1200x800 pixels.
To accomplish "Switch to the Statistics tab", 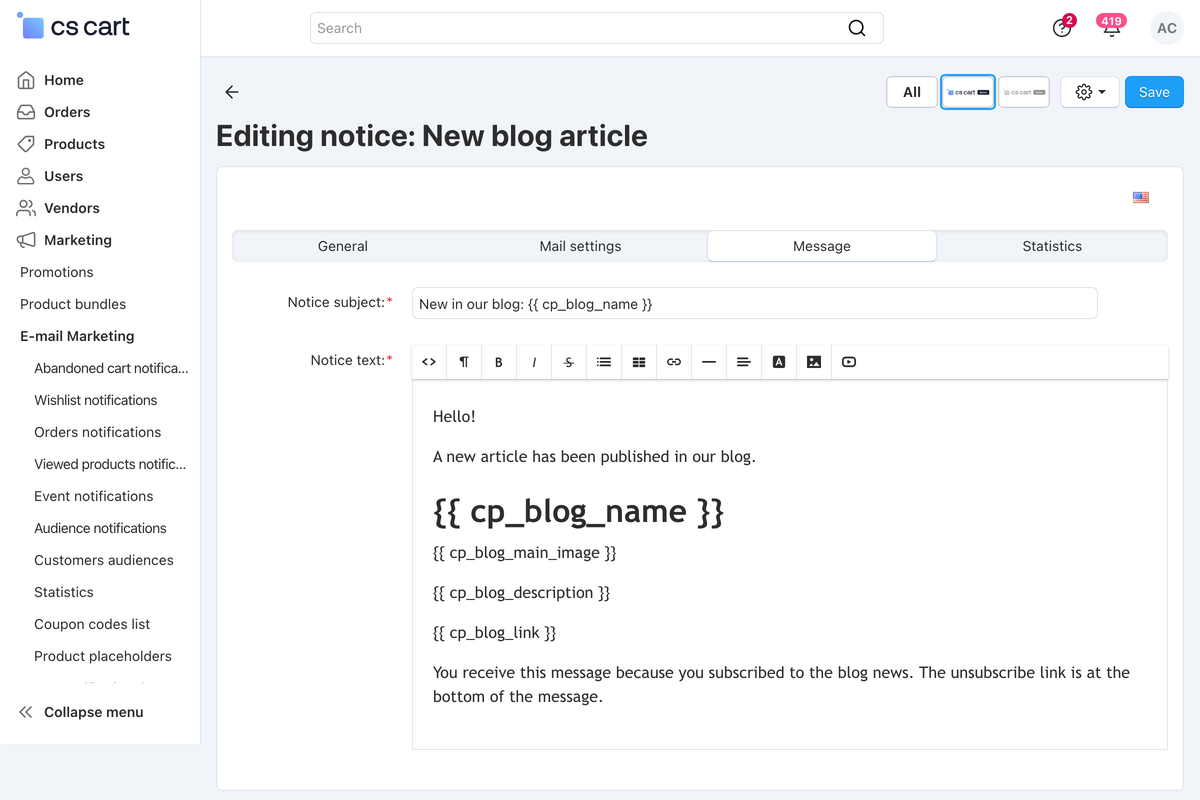I will [x=1052, y=246].
